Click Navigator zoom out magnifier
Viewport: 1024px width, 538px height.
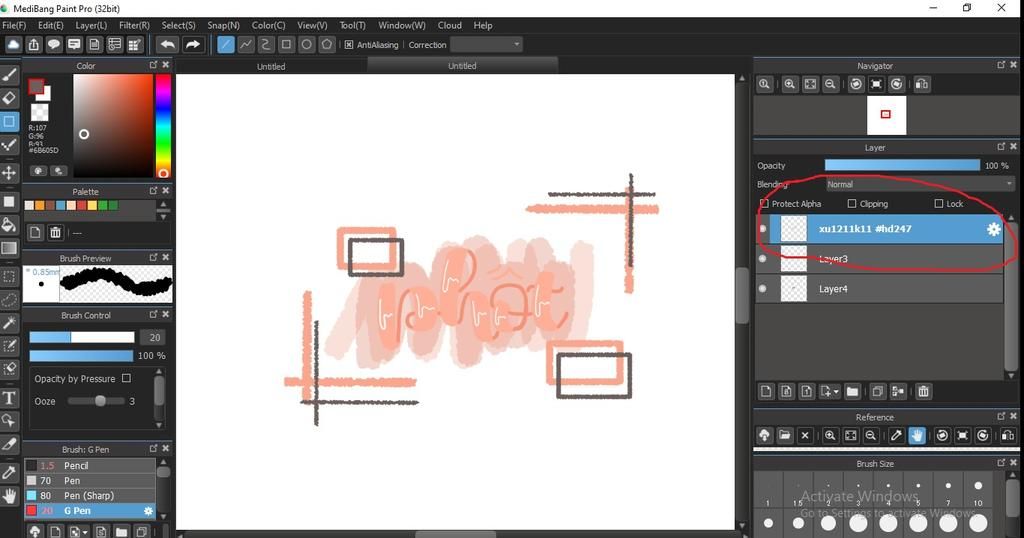830,84
